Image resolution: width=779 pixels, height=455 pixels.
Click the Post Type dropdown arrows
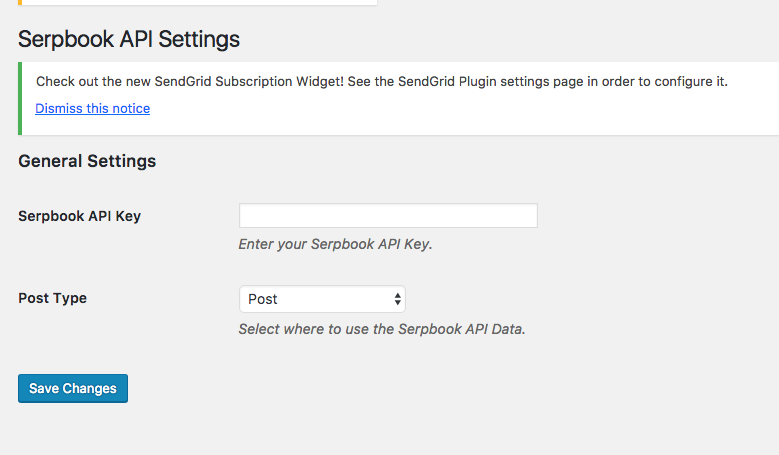(398, 299)
